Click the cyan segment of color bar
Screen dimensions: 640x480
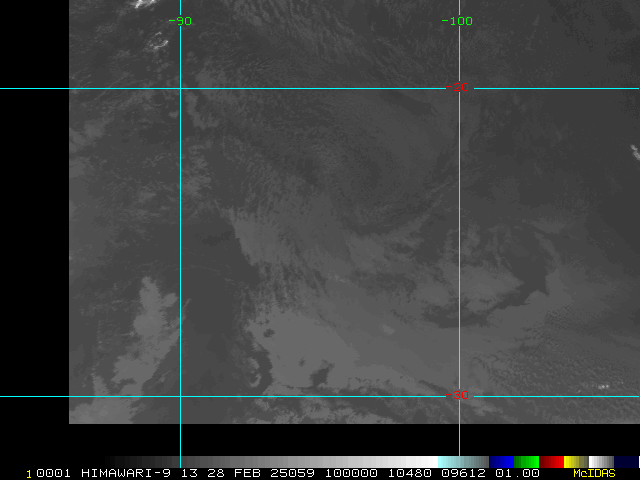tap(463, 462)
